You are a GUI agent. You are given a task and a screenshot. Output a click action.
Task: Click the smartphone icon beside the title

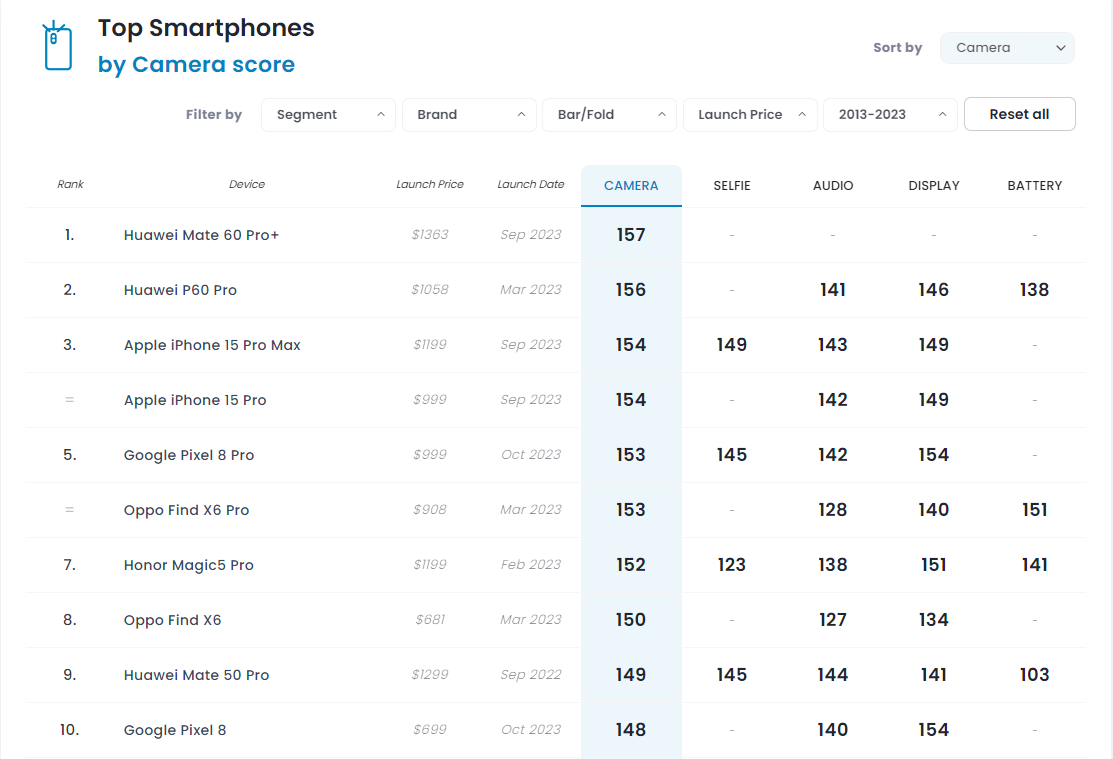(58, 46)
